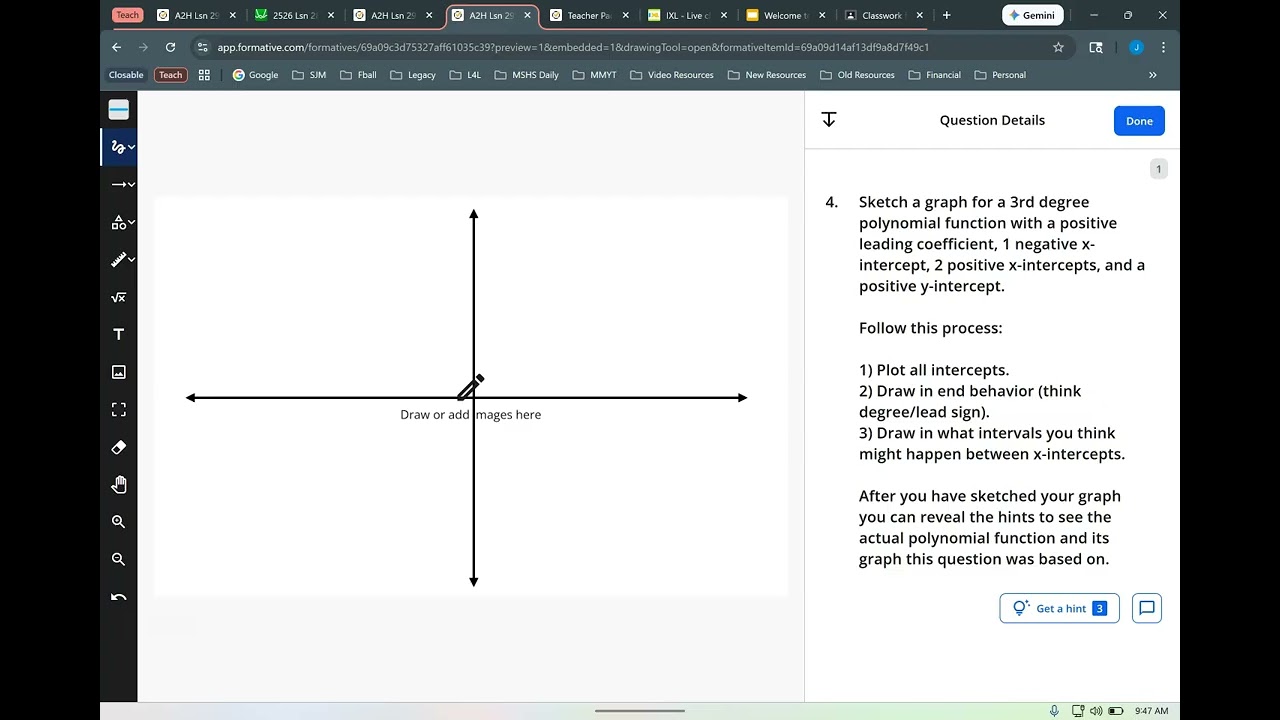Viewport: 1280px width, 720px height.
Task: Click the taskbar battery icon
Action: (1116, 711)
